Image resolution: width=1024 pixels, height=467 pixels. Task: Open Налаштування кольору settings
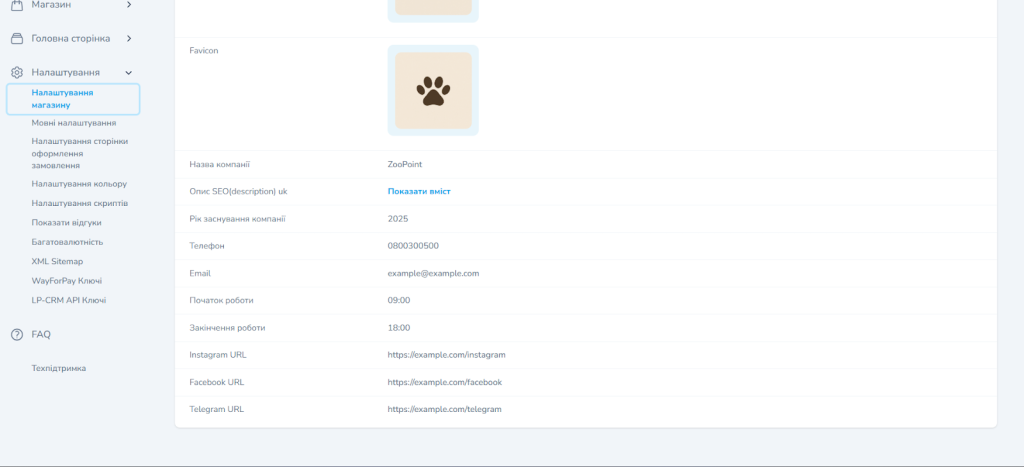click(79, 184)
